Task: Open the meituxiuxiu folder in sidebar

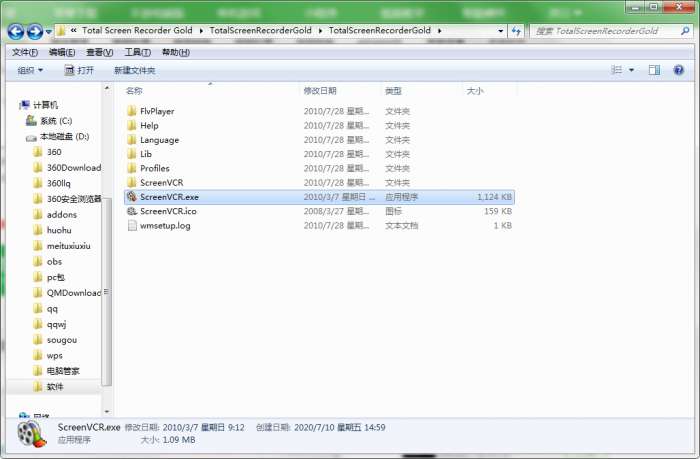Action: tap(68, 246)
